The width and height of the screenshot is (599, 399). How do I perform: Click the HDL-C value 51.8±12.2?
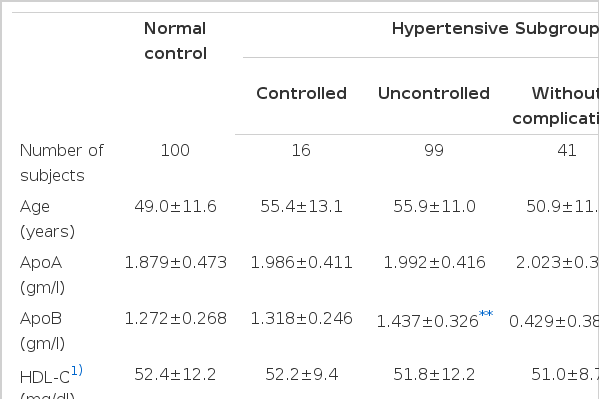tap(434, 374)
